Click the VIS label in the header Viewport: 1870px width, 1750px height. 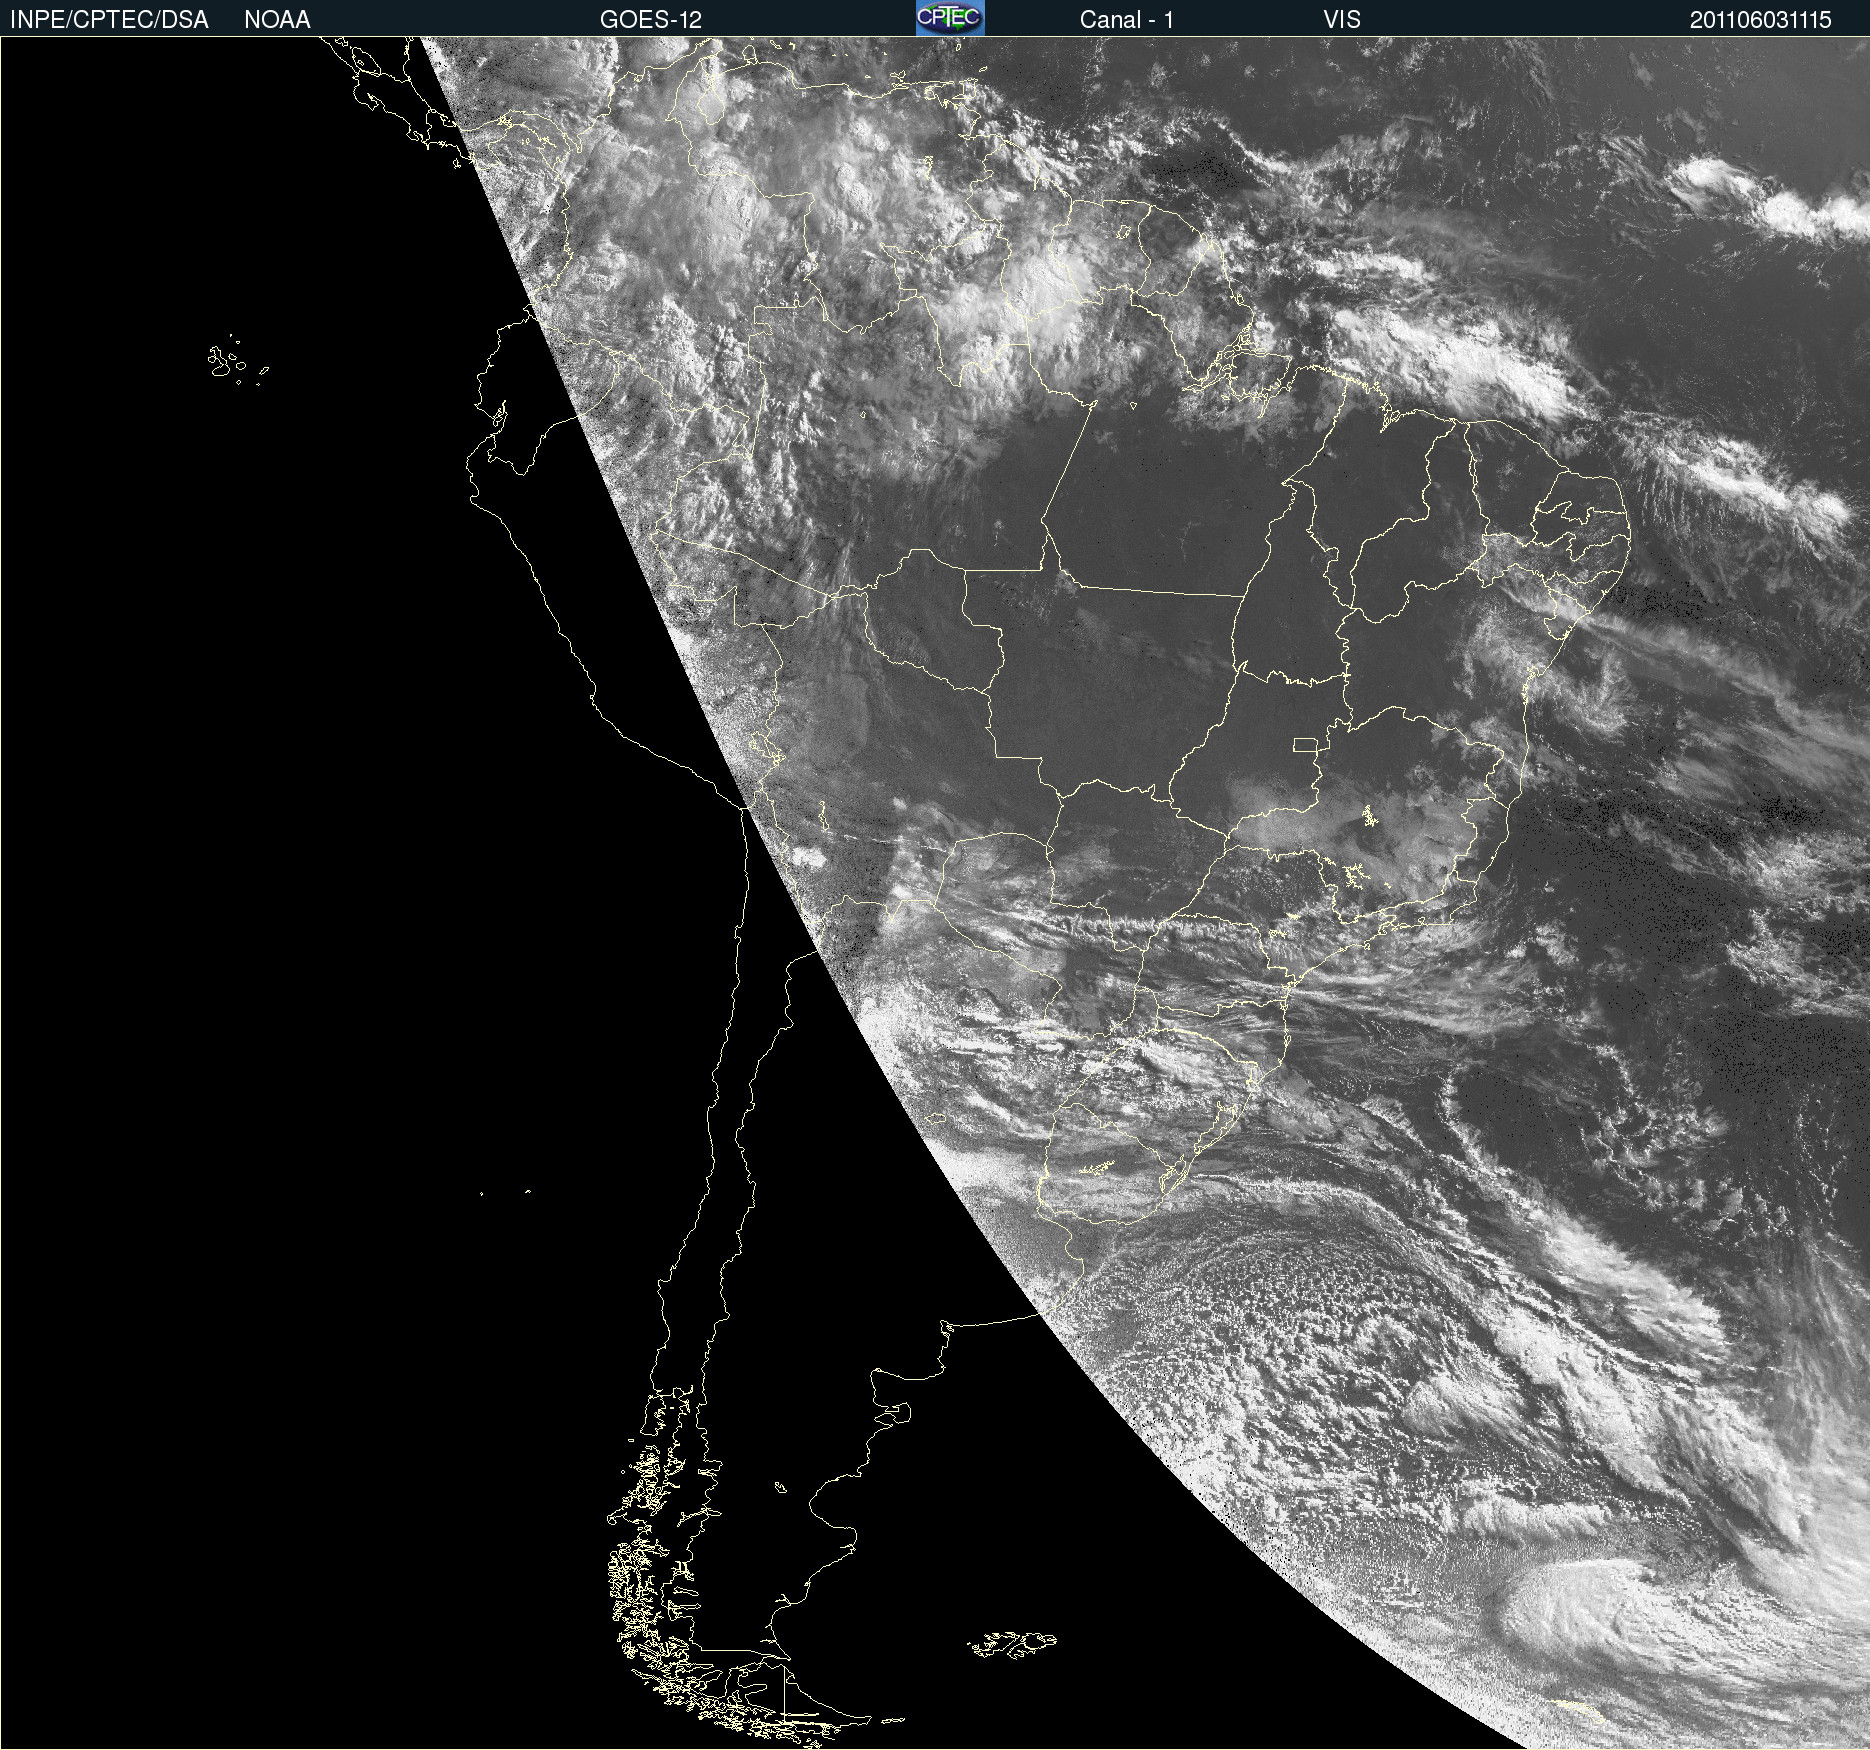[x=1342, y=20]
